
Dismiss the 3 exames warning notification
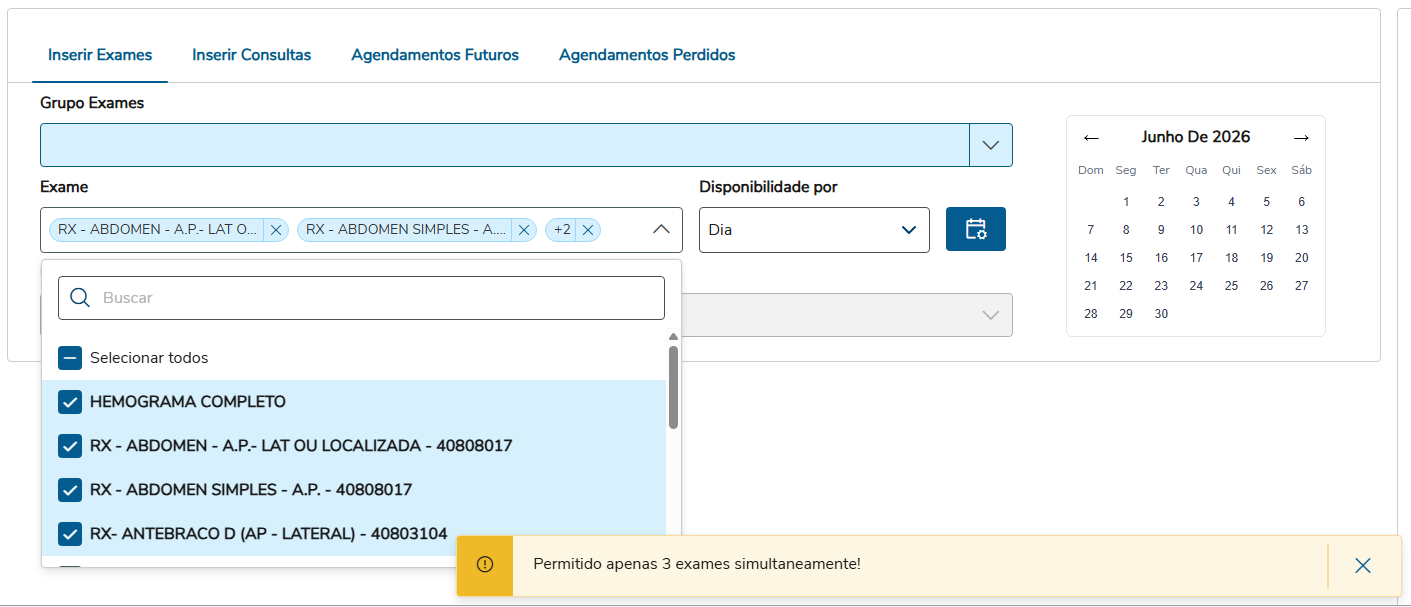1362,565
